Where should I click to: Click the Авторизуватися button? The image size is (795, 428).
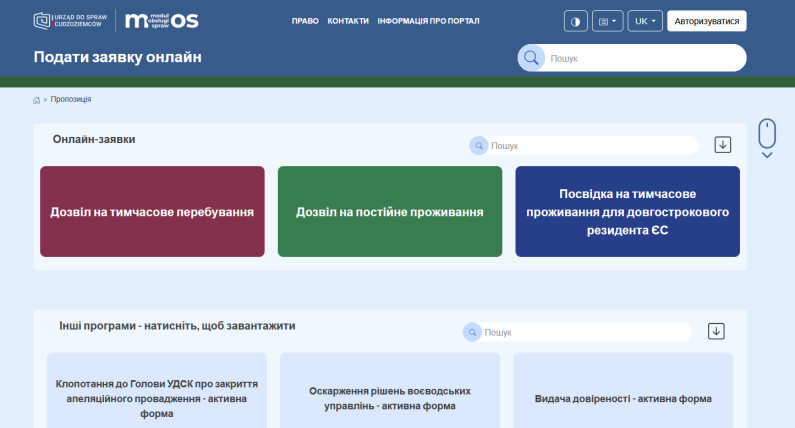707,21
